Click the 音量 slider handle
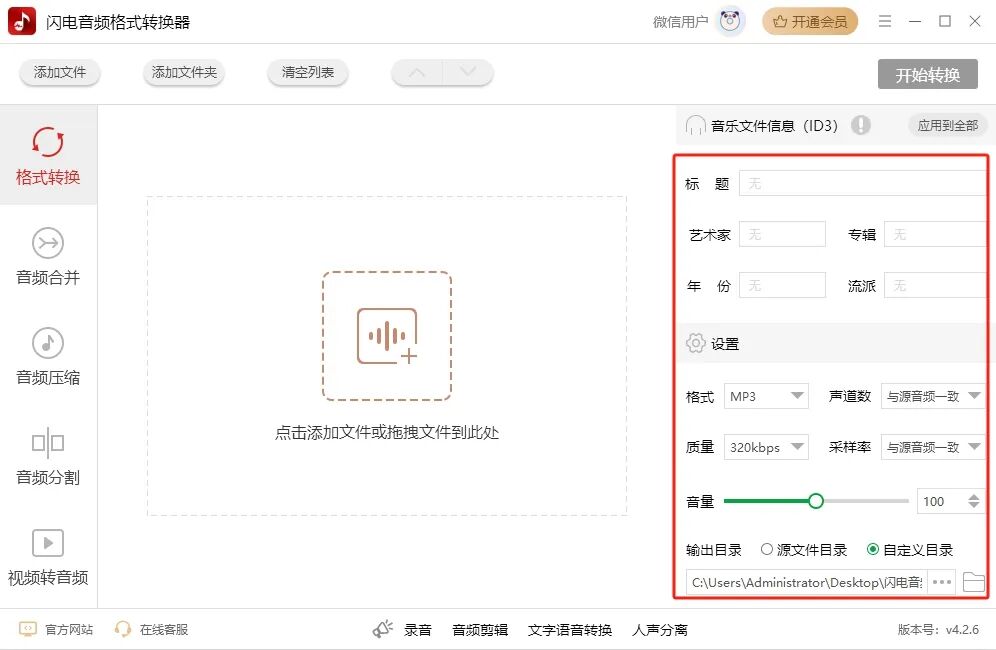 coord(816,501)
